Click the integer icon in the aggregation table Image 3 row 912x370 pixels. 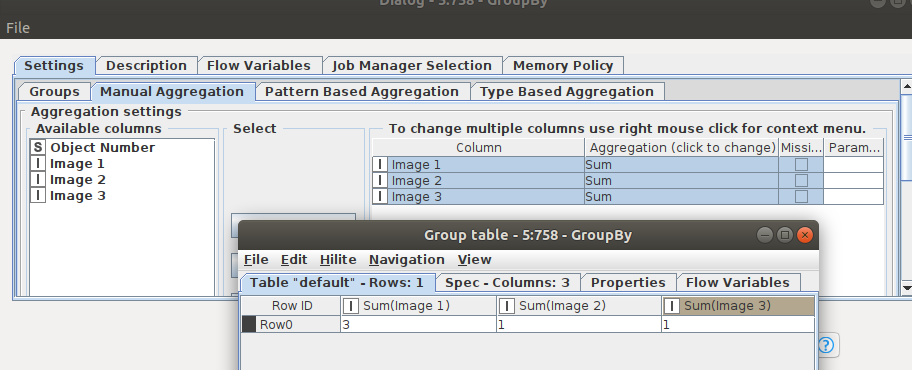380,197
